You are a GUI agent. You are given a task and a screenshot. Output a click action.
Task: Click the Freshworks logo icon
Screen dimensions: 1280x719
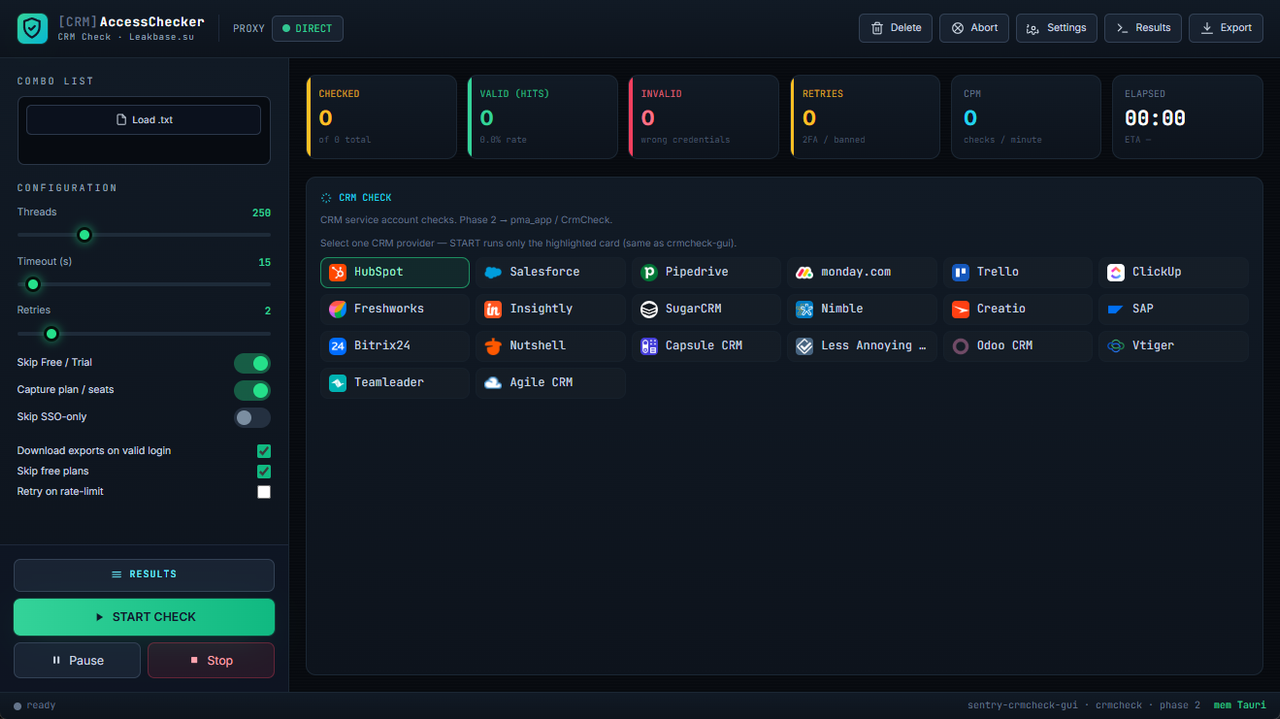[338, 309]
